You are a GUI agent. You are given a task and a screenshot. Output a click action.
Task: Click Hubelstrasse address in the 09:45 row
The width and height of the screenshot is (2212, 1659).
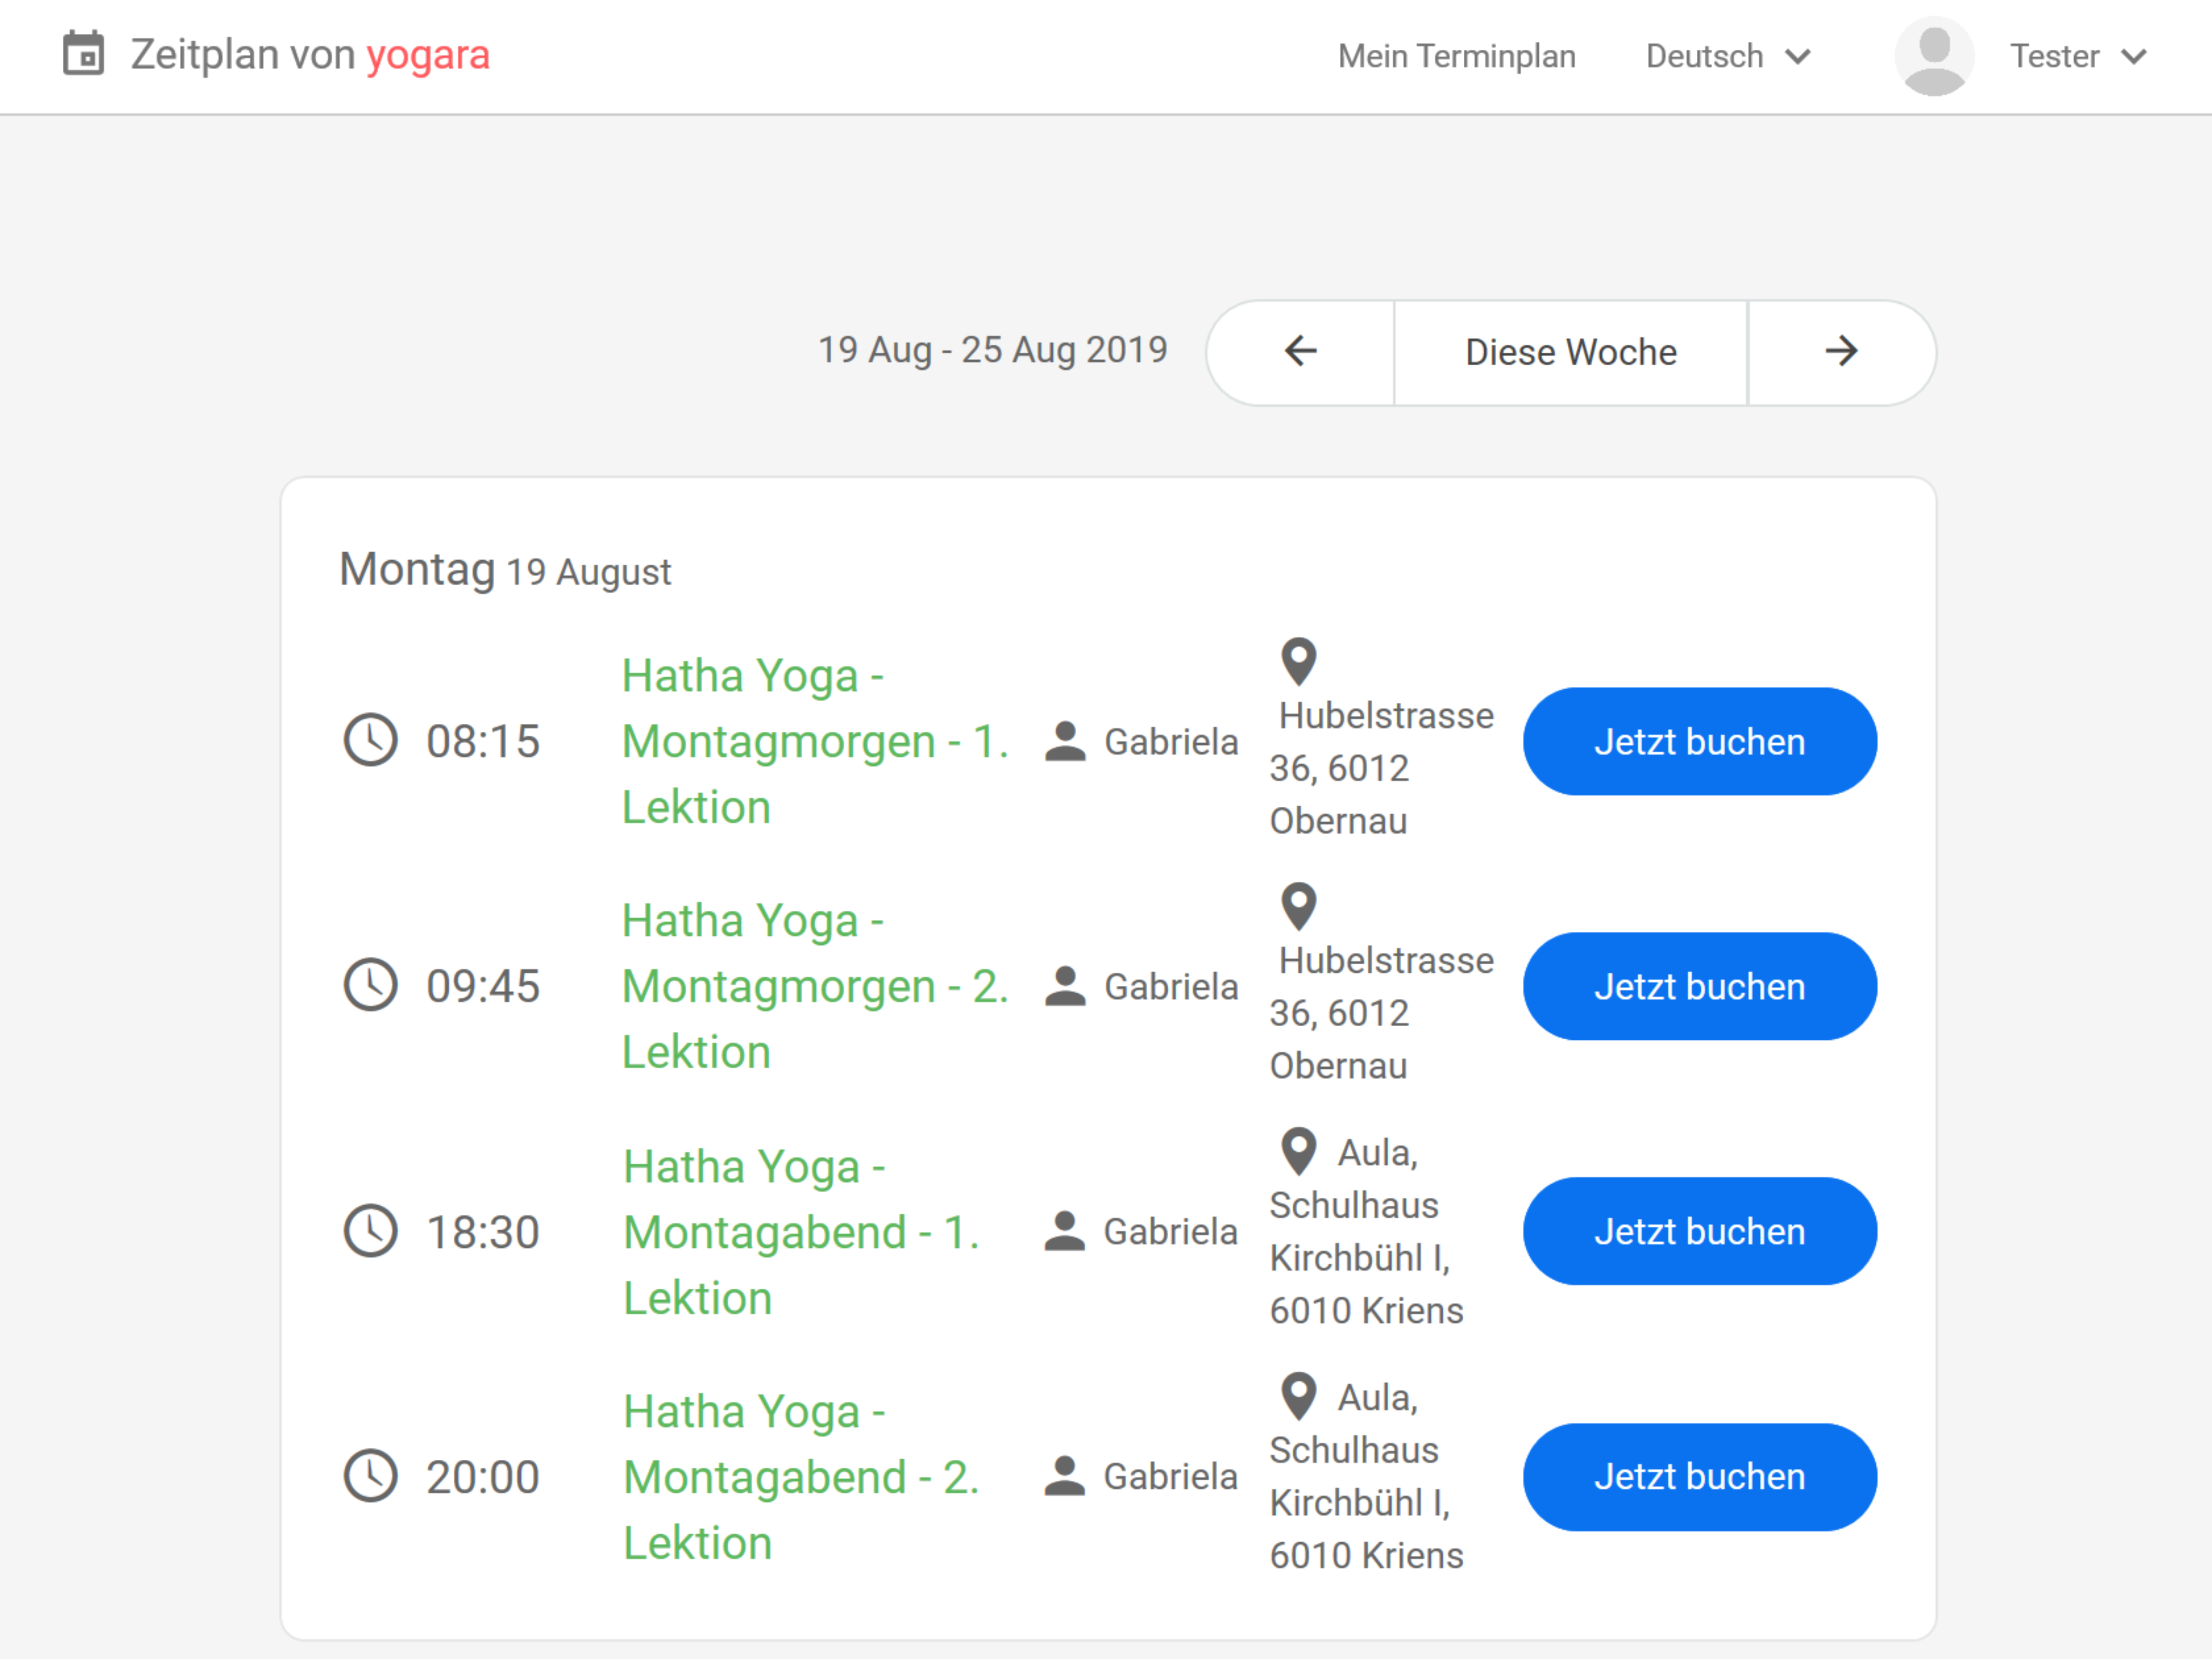tap(1382, 1013)
